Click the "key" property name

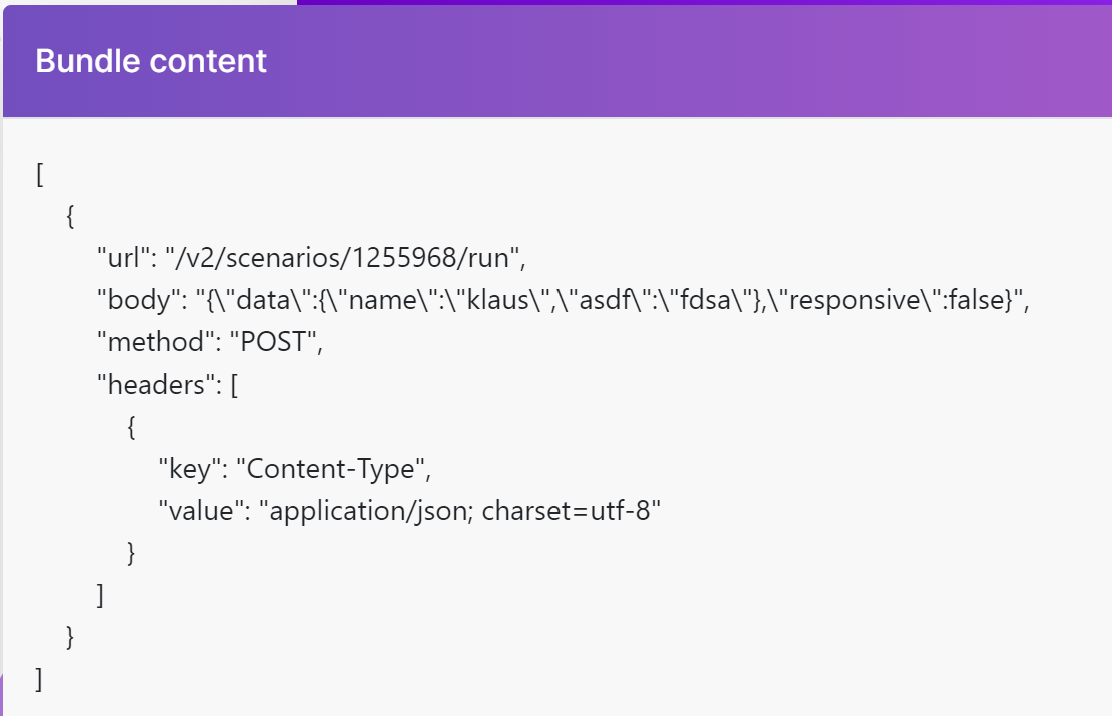(185, 468)
